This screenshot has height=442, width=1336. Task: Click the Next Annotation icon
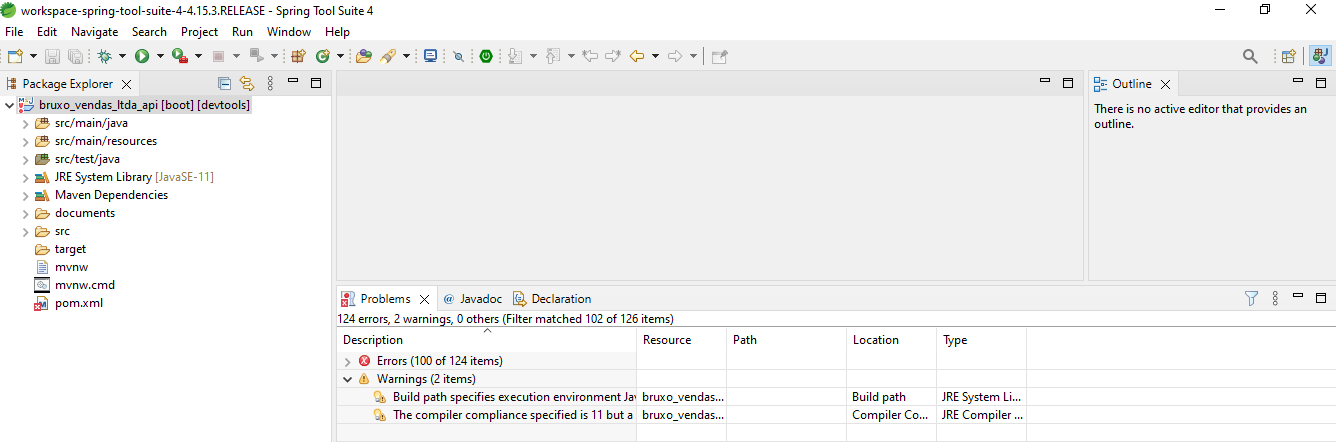[515, 56]
